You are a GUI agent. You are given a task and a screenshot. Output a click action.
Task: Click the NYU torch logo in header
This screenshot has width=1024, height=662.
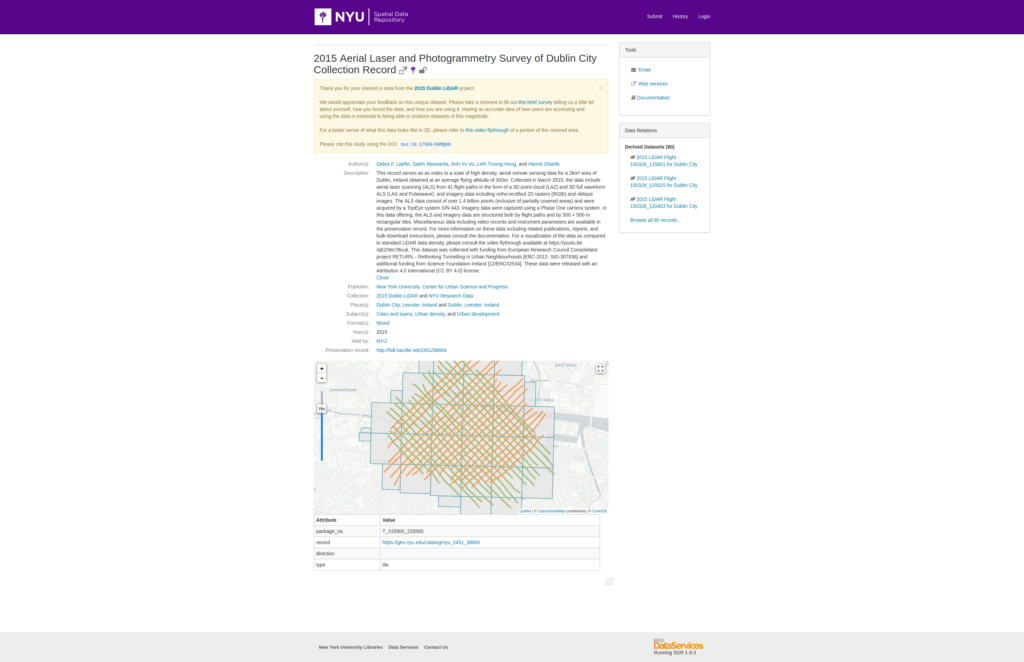[323, 16]
